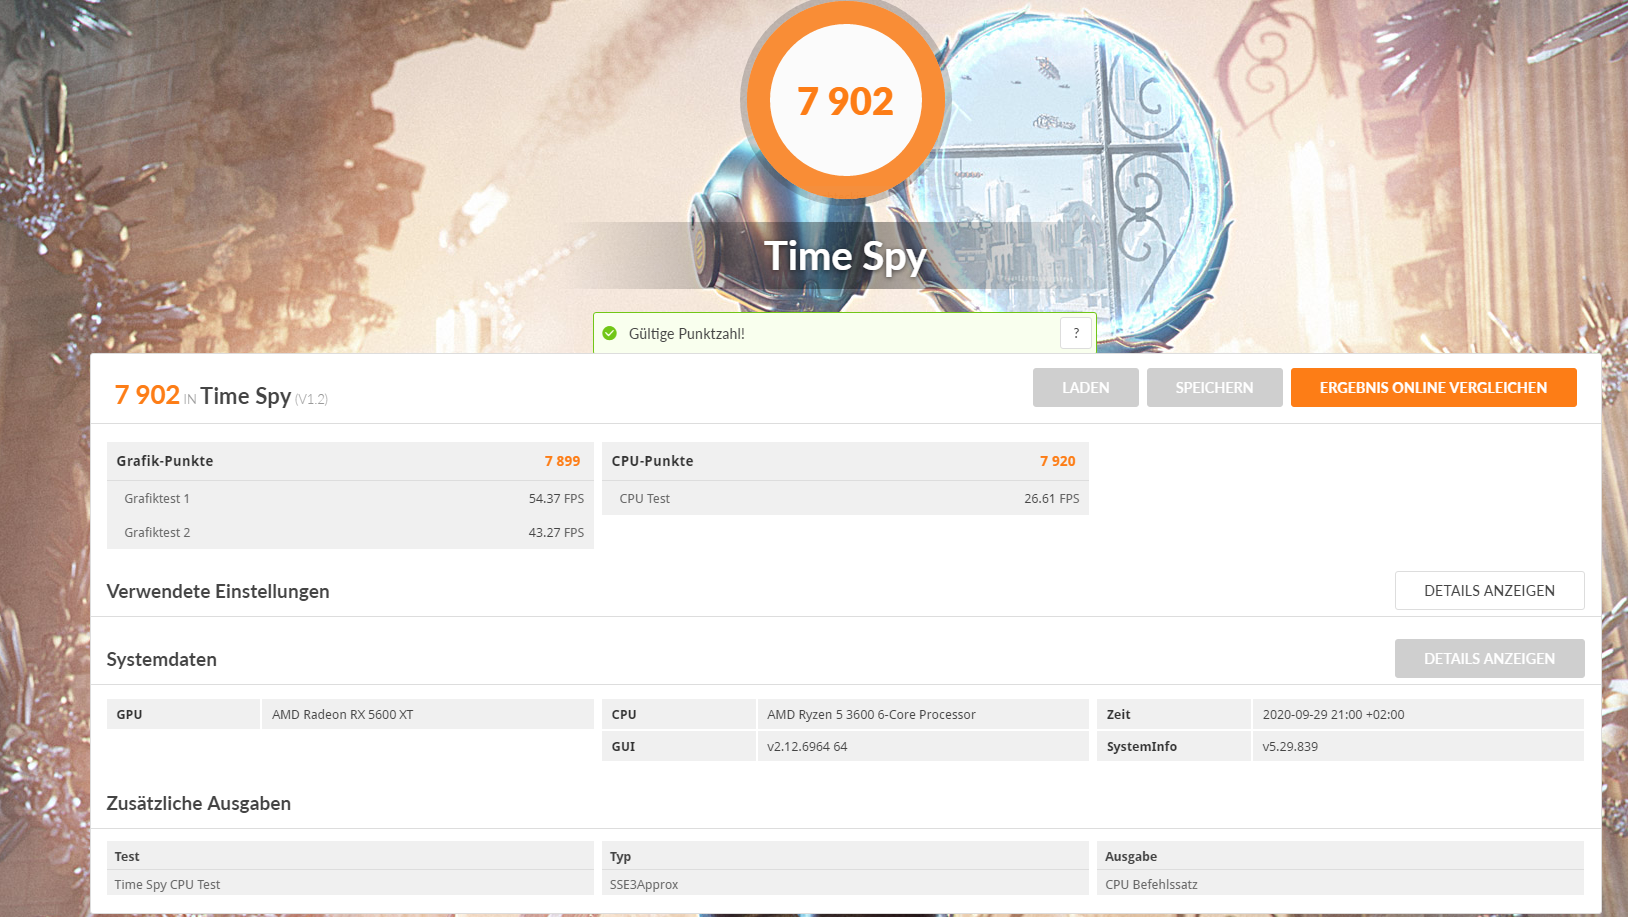Click the LADEN button
This screenshot has height=917, width=1628.
1085,388
